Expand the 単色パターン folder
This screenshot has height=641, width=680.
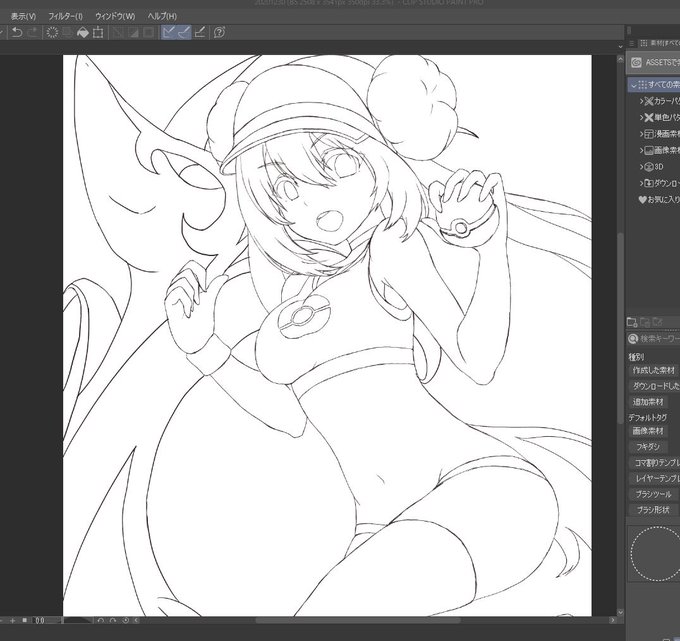pyautogui.click(x=641, y=118)
